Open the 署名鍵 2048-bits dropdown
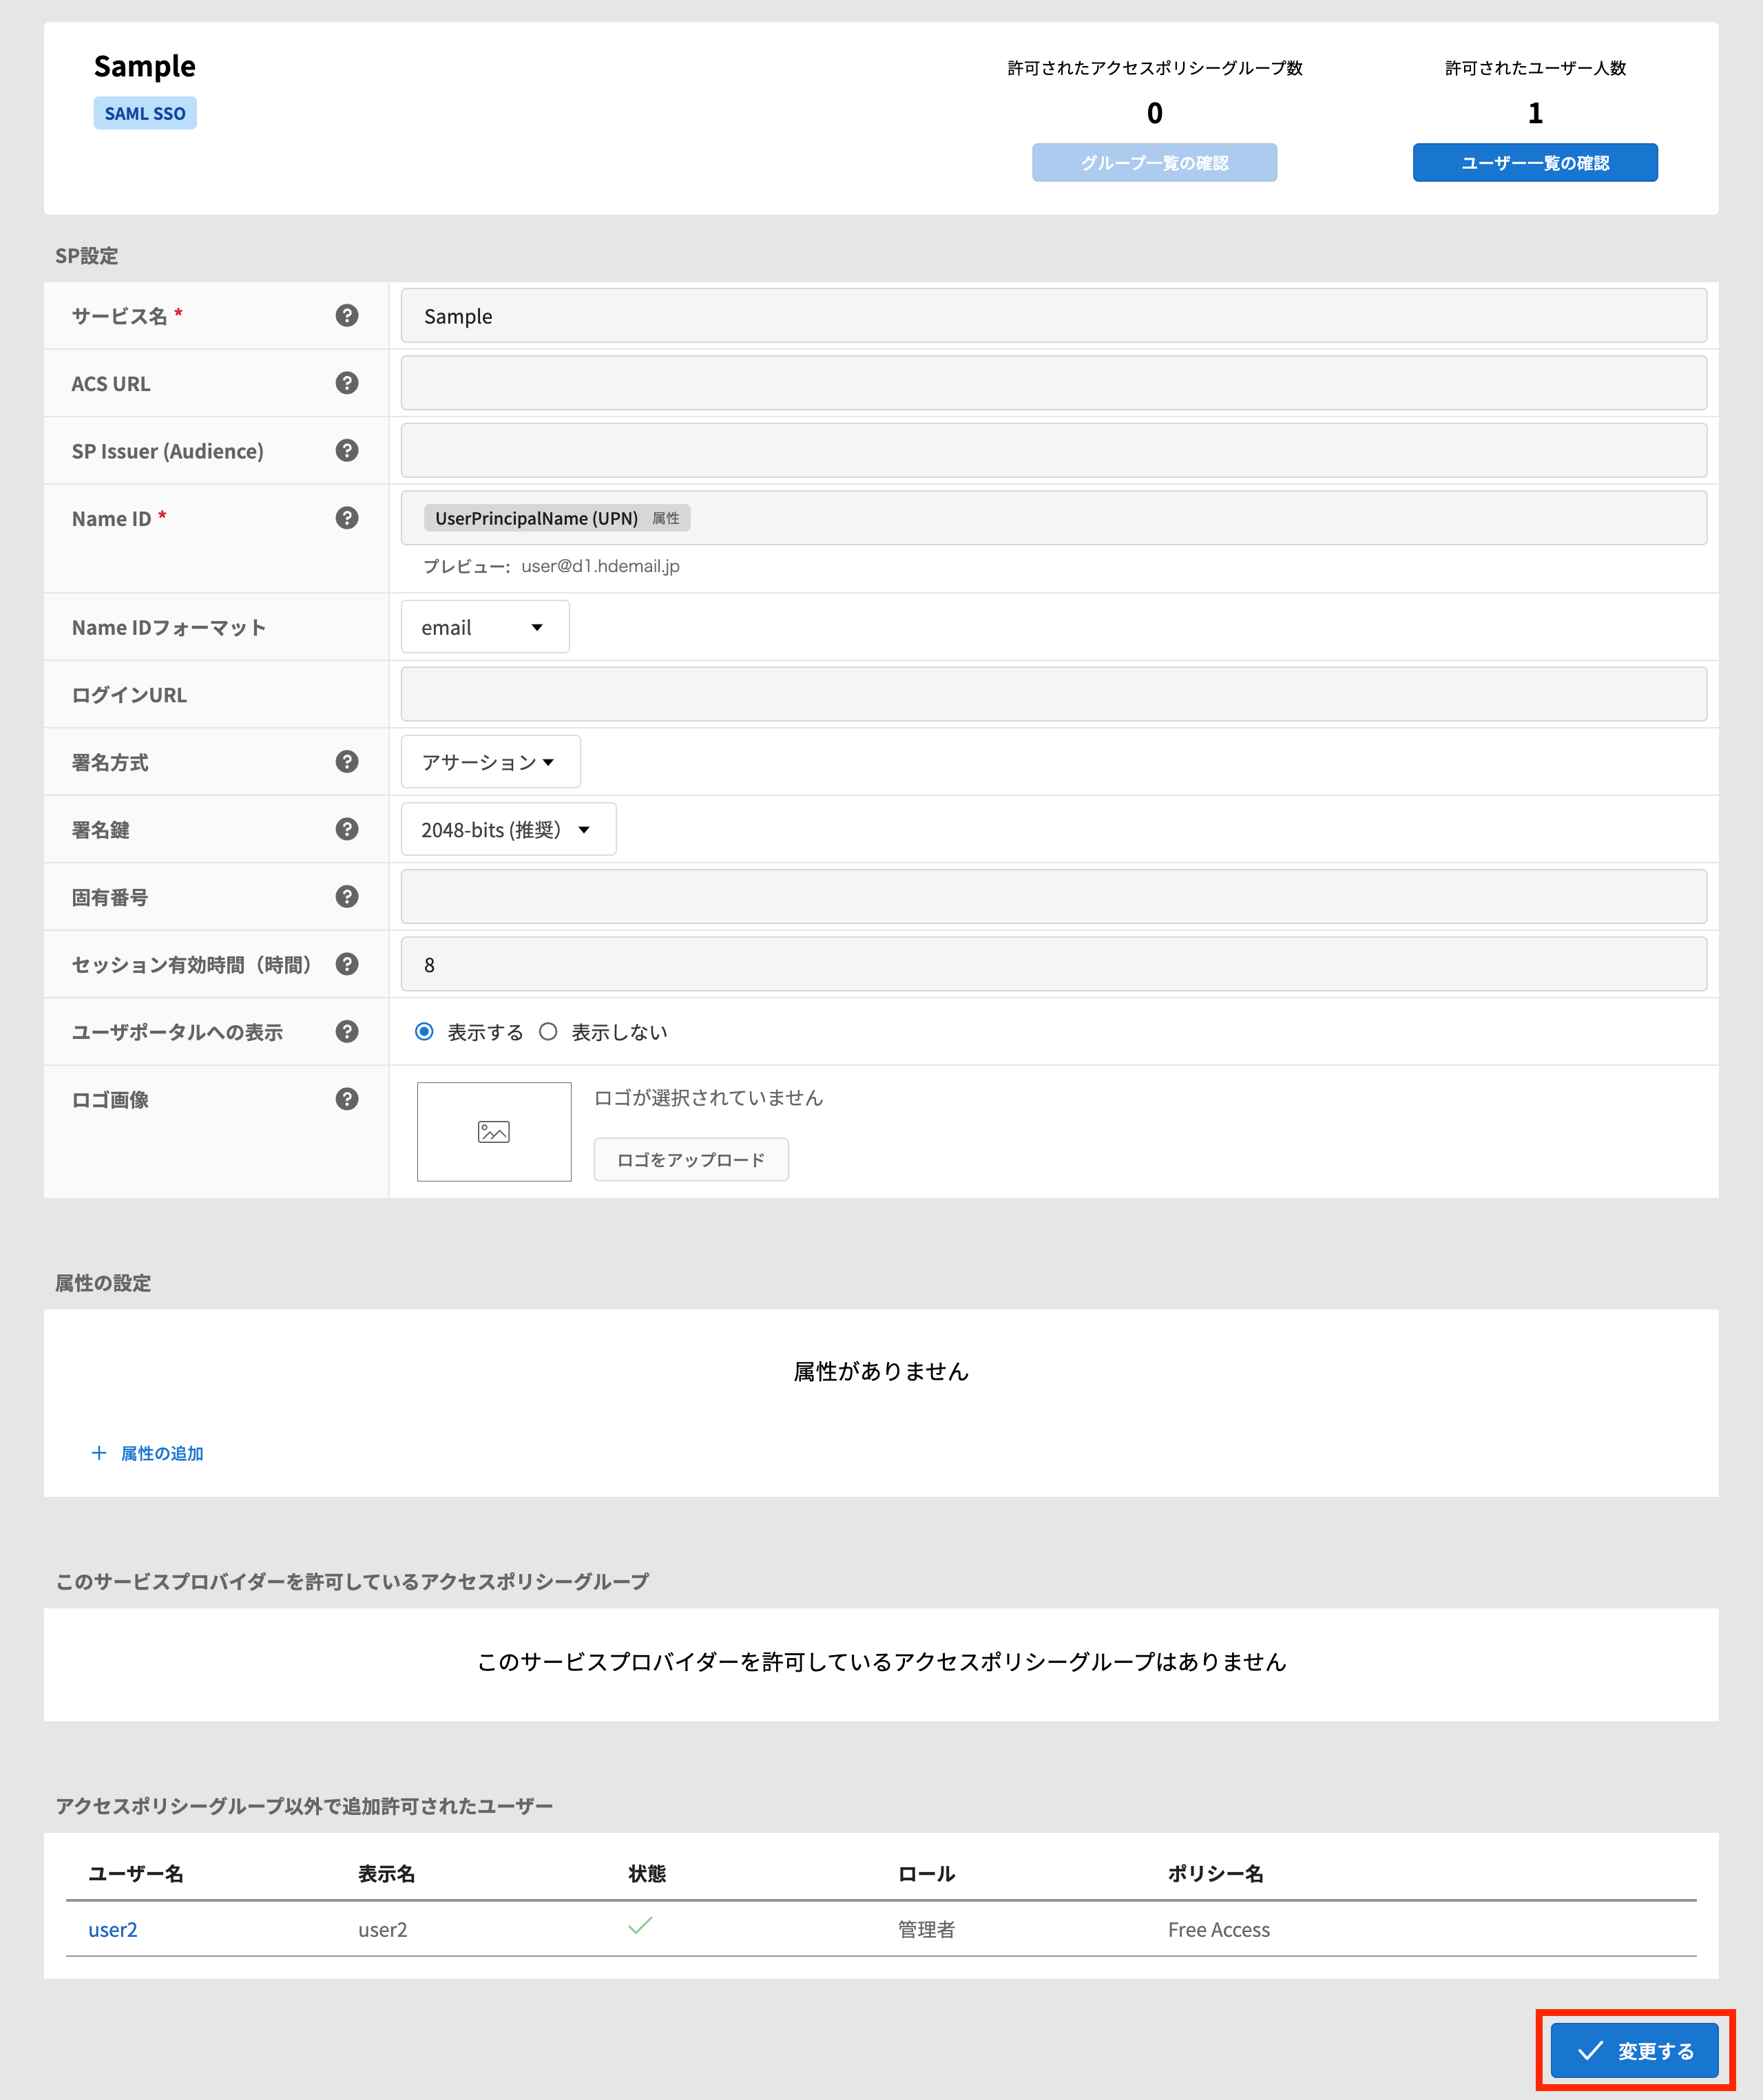 tap(508, 829)
